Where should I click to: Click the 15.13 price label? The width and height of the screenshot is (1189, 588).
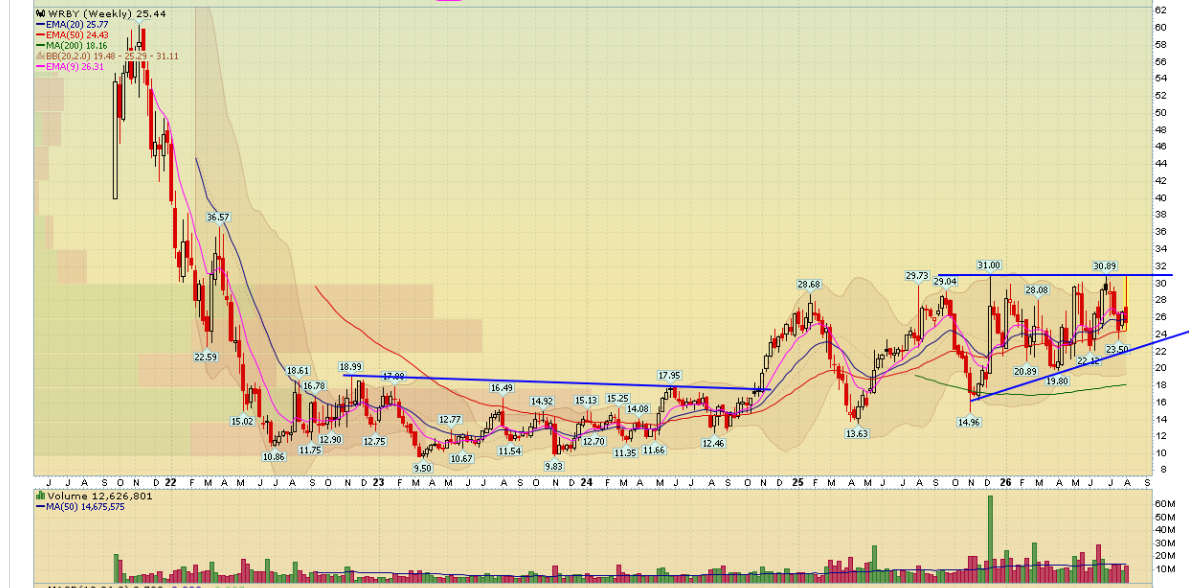[x=587, y=401]
